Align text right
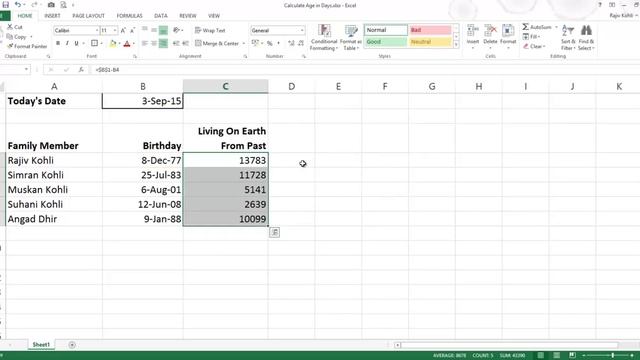Image resolution: width=640 pixels, height=360 pixels. (163, 43)
